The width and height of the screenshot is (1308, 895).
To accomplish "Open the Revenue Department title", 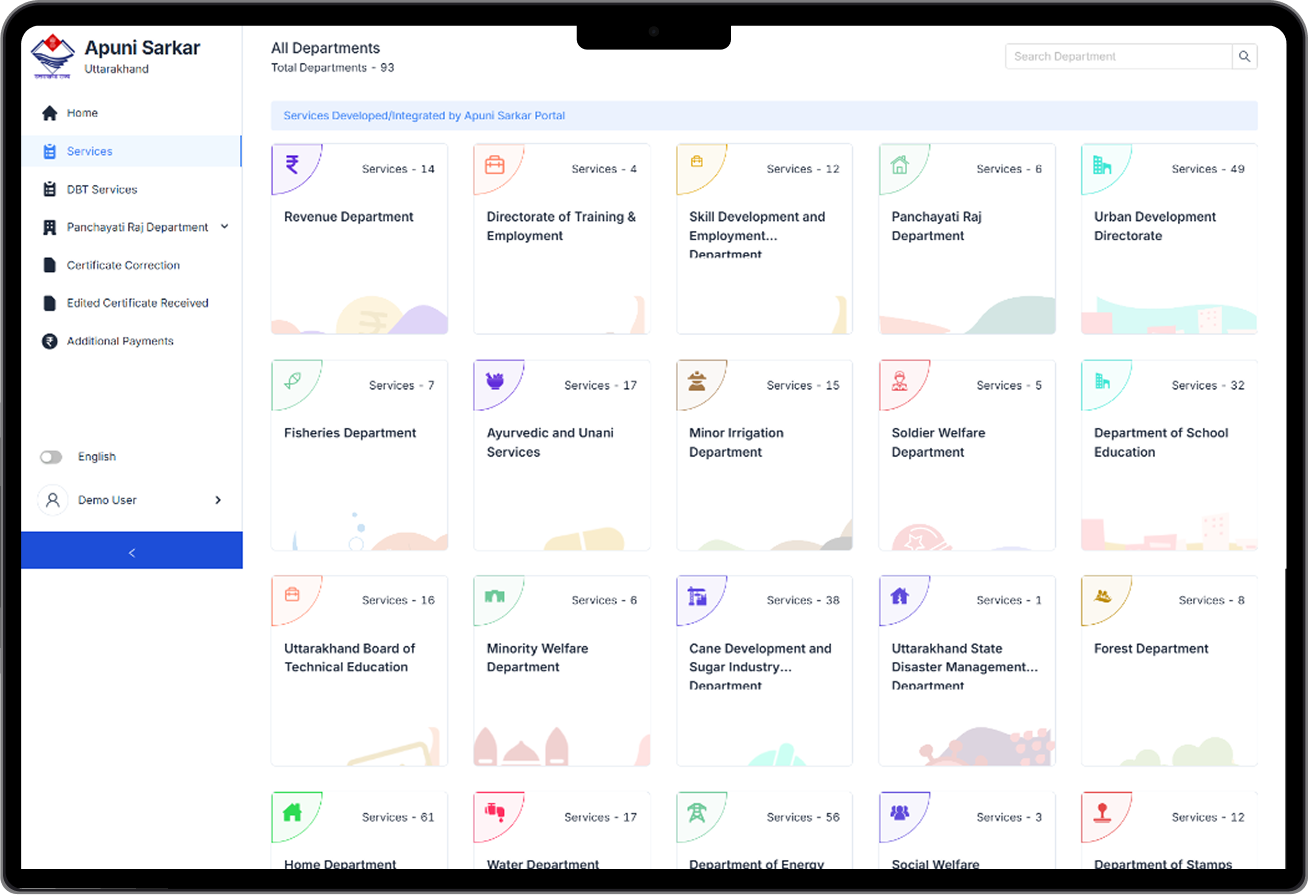I will tap(349, 217).
